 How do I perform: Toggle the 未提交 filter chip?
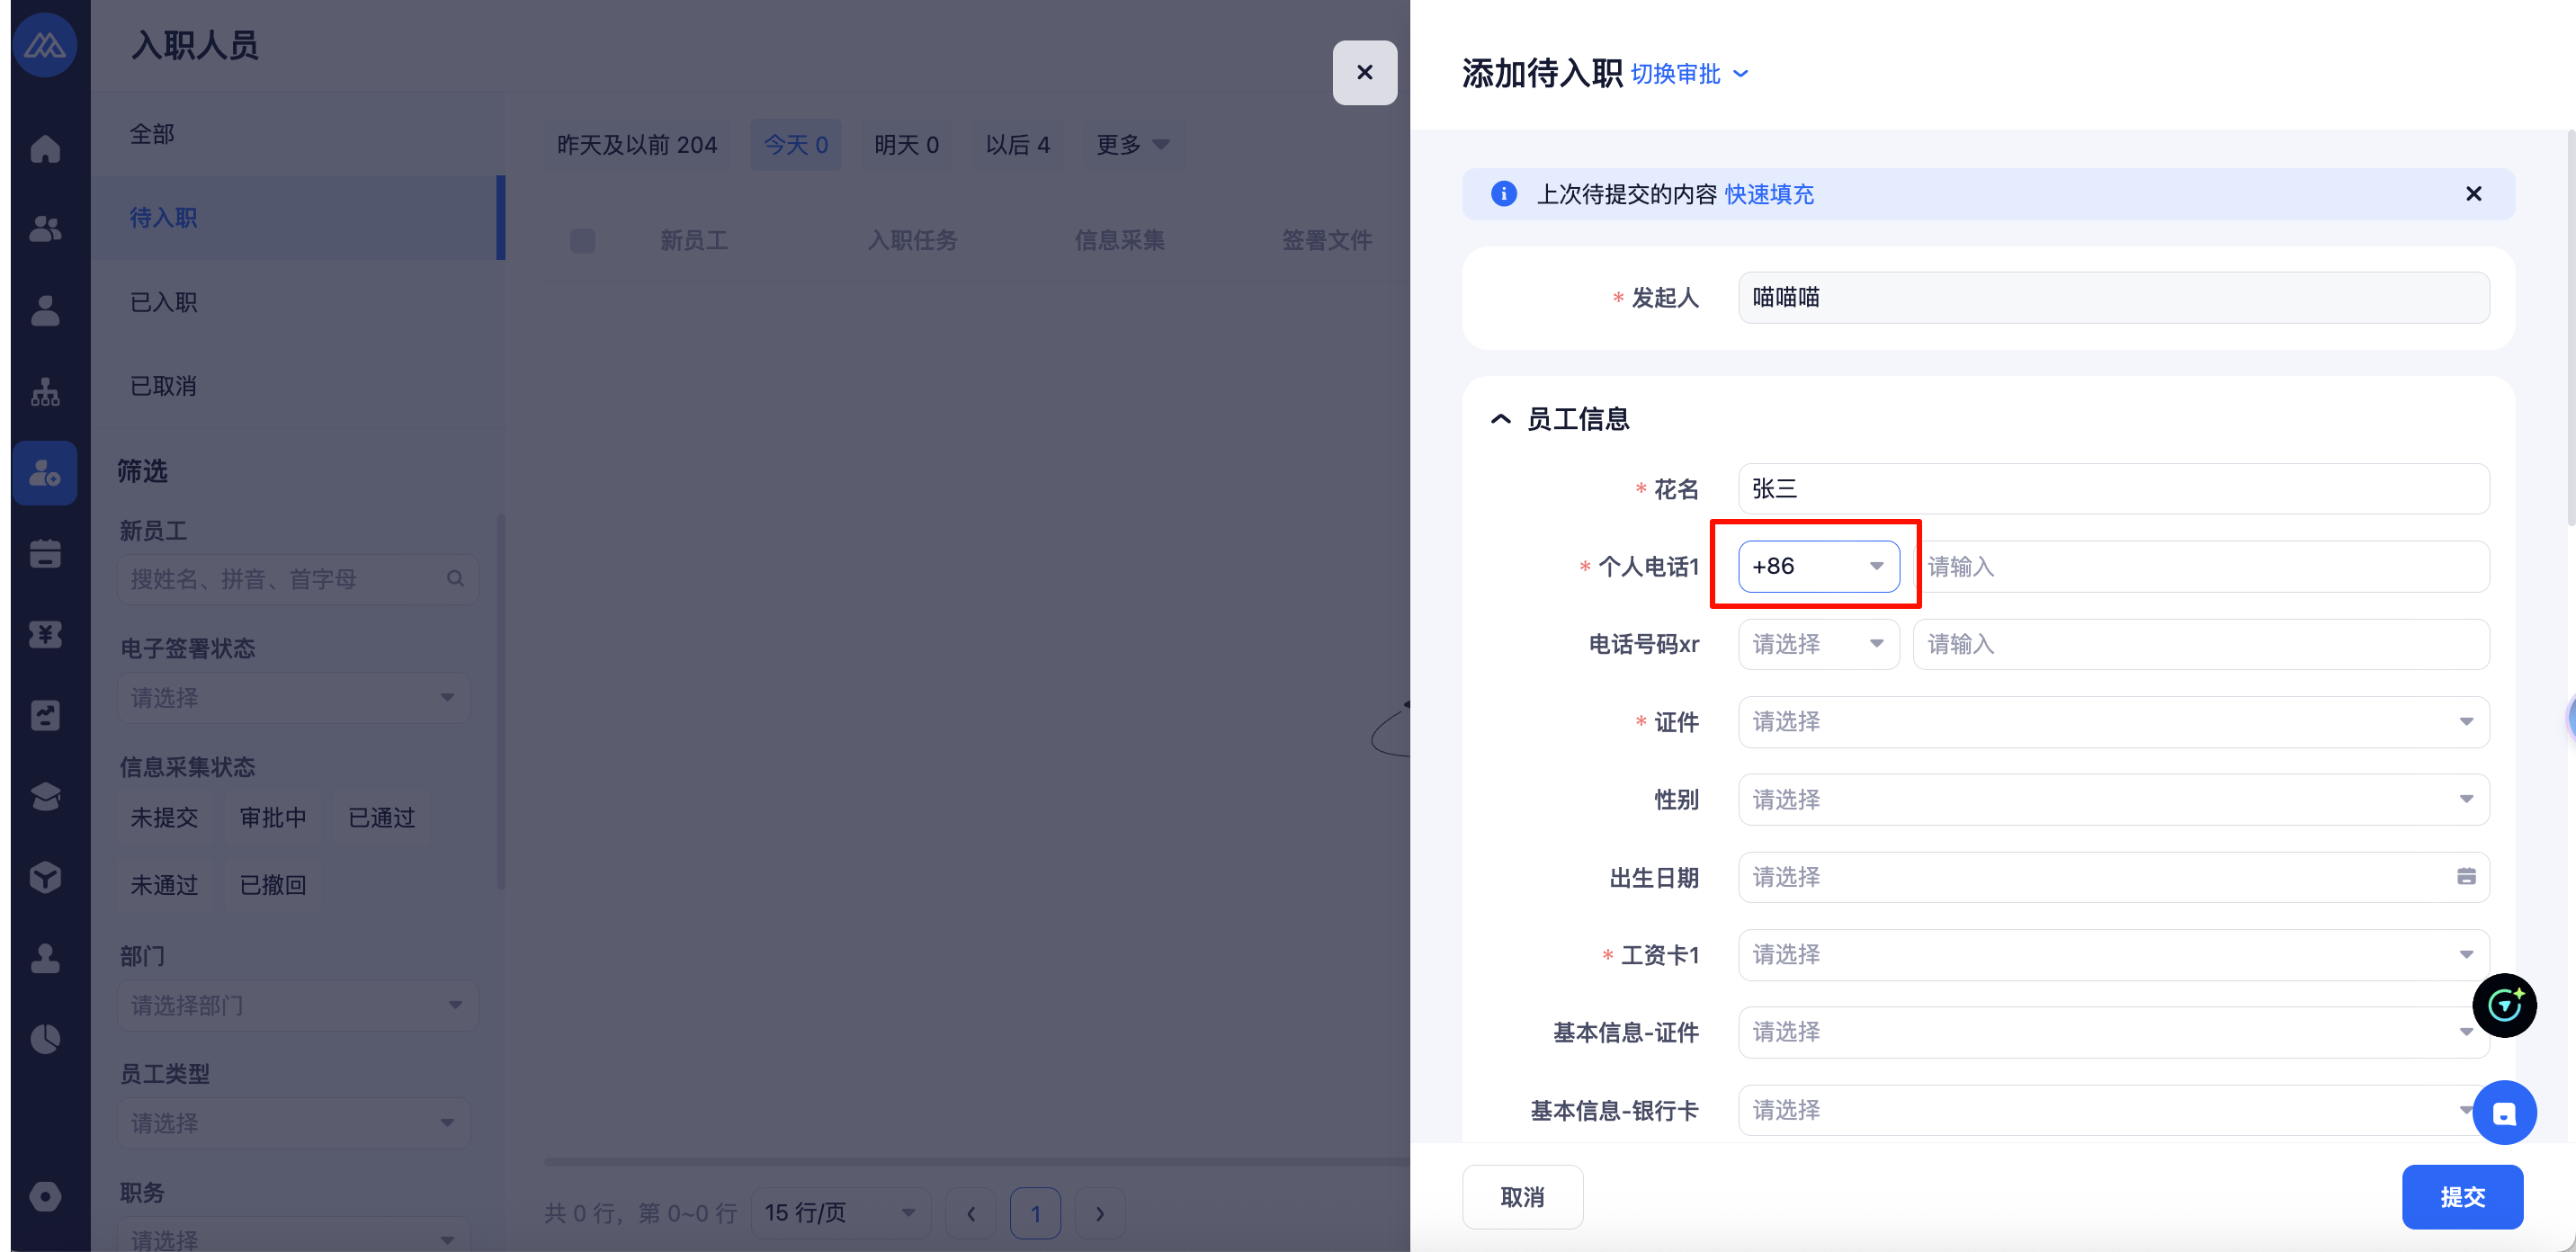pos(164,818)
